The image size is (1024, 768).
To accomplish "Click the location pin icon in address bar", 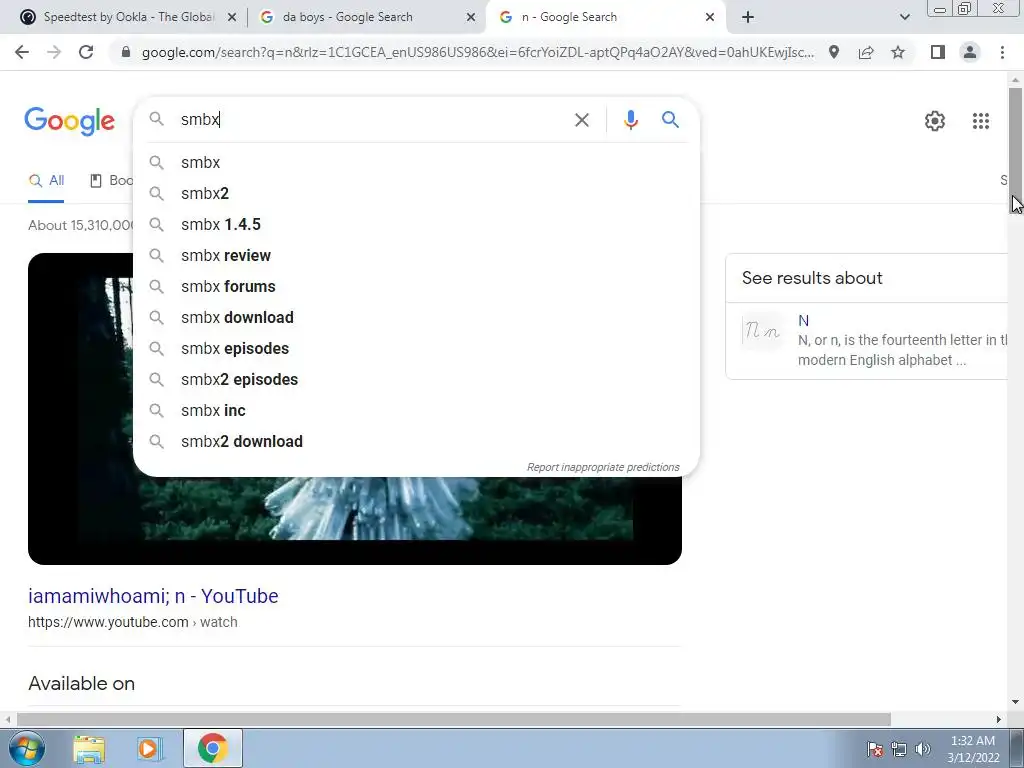I will pyautogui.click(x=834, y=52).
